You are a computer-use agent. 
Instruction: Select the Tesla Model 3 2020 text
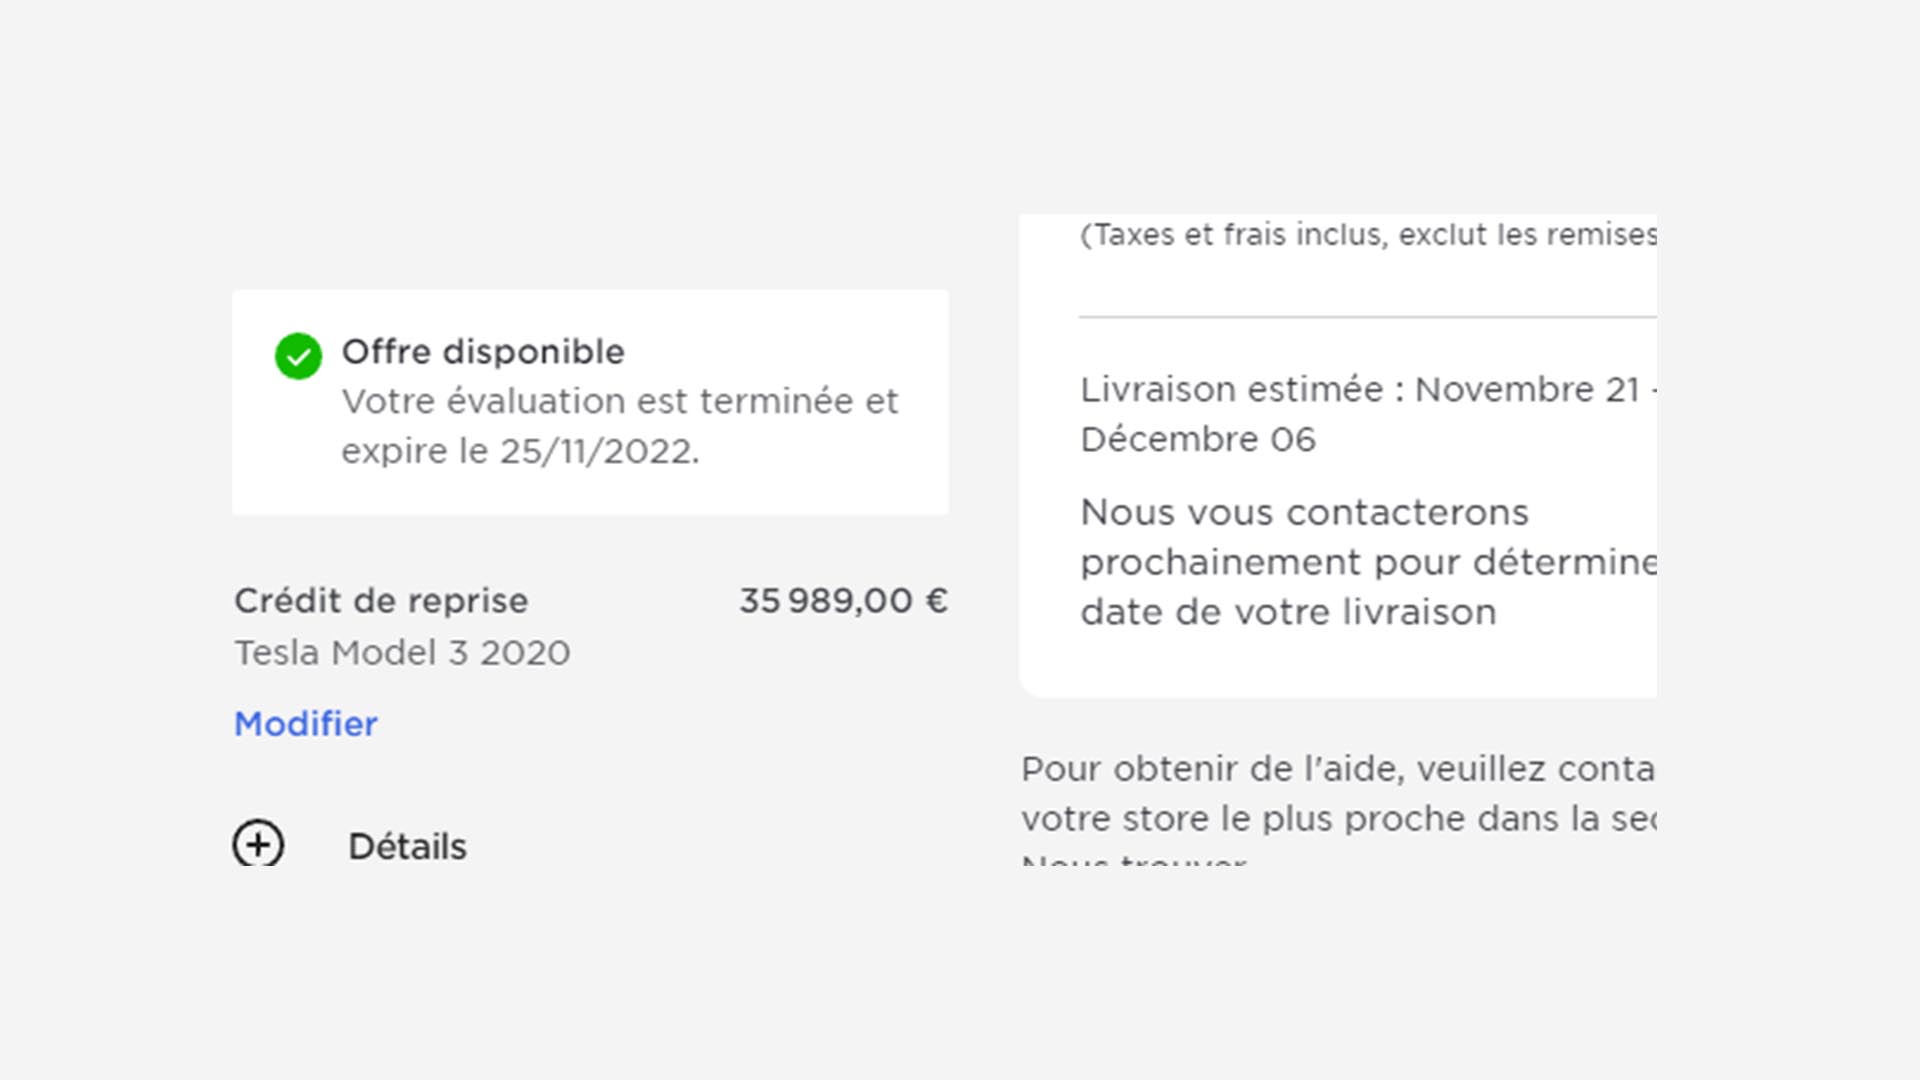click(x=402, y=652)
